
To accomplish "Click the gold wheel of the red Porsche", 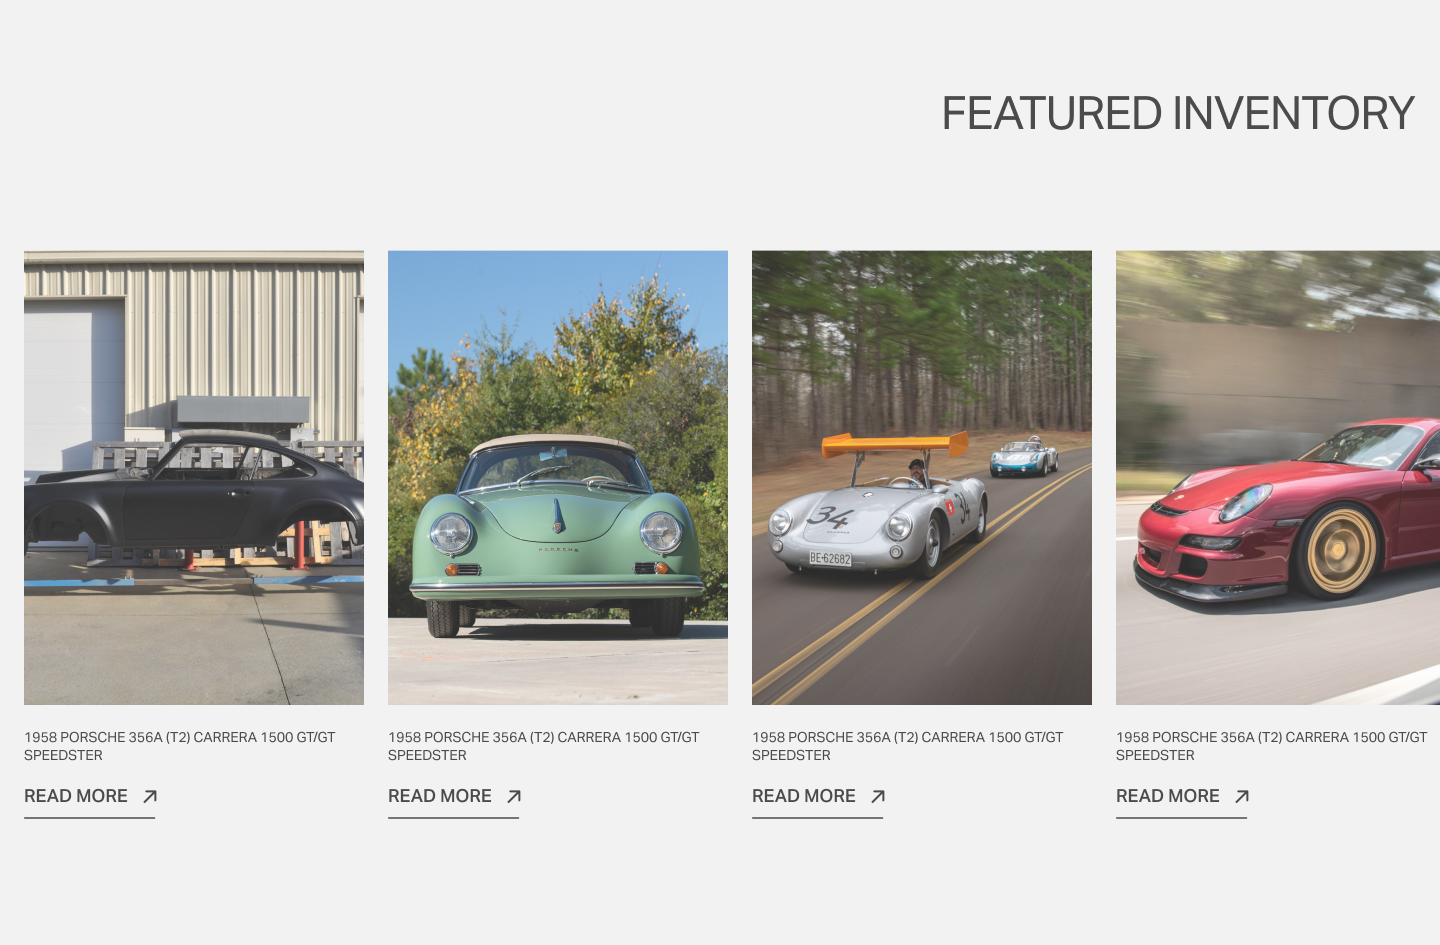I will click(x=1340, y=551).
